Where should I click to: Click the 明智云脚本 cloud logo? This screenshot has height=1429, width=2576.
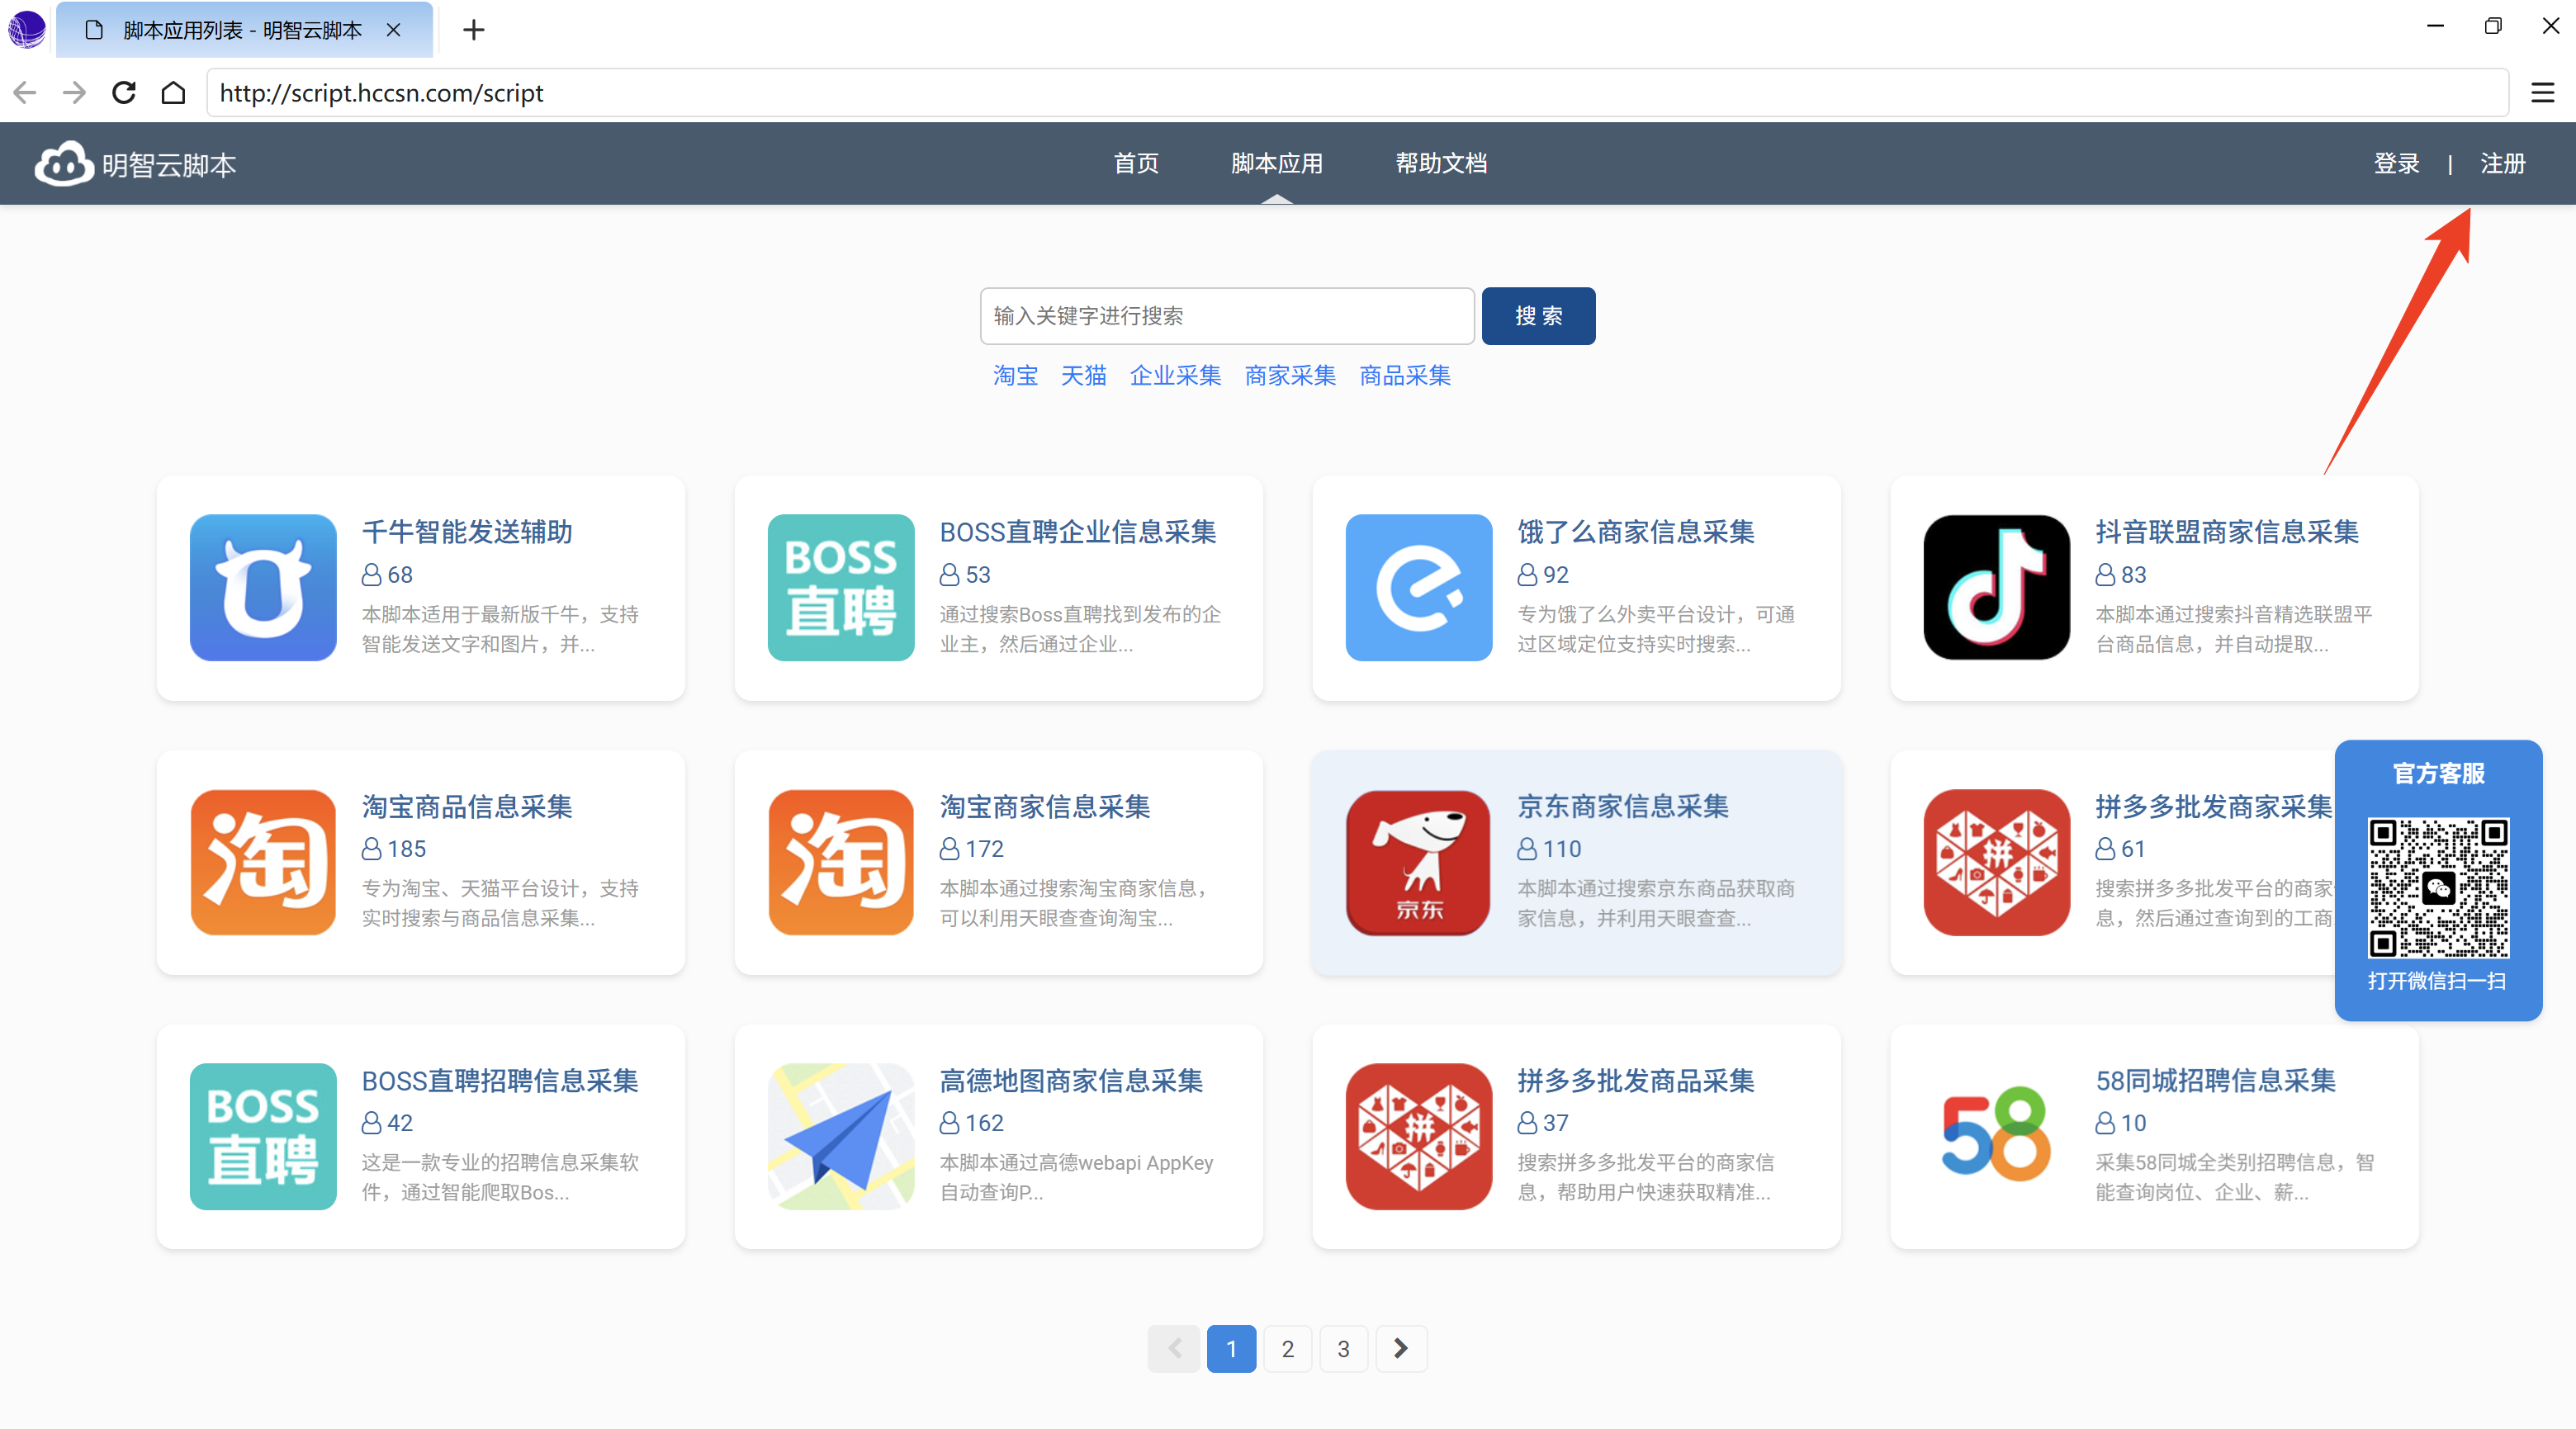click(135, 164)
